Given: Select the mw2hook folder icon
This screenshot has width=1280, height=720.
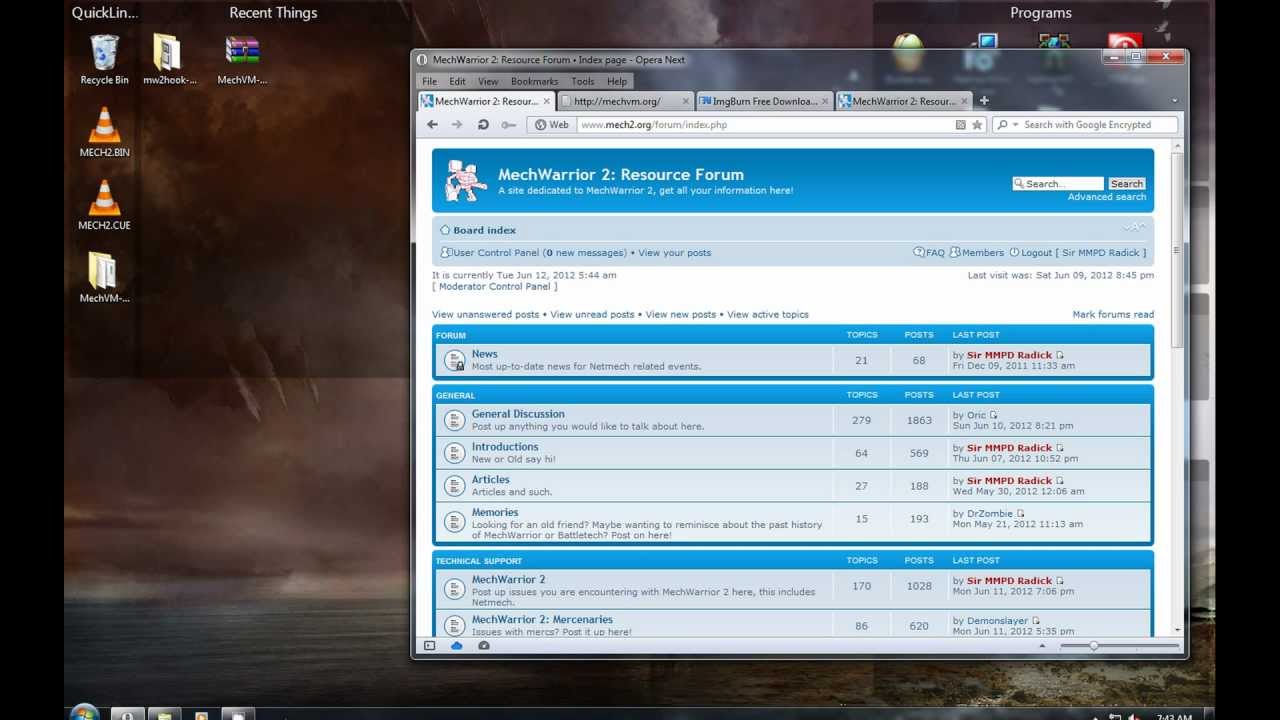Looking at the screenshot, I should (x=168, y=60).
